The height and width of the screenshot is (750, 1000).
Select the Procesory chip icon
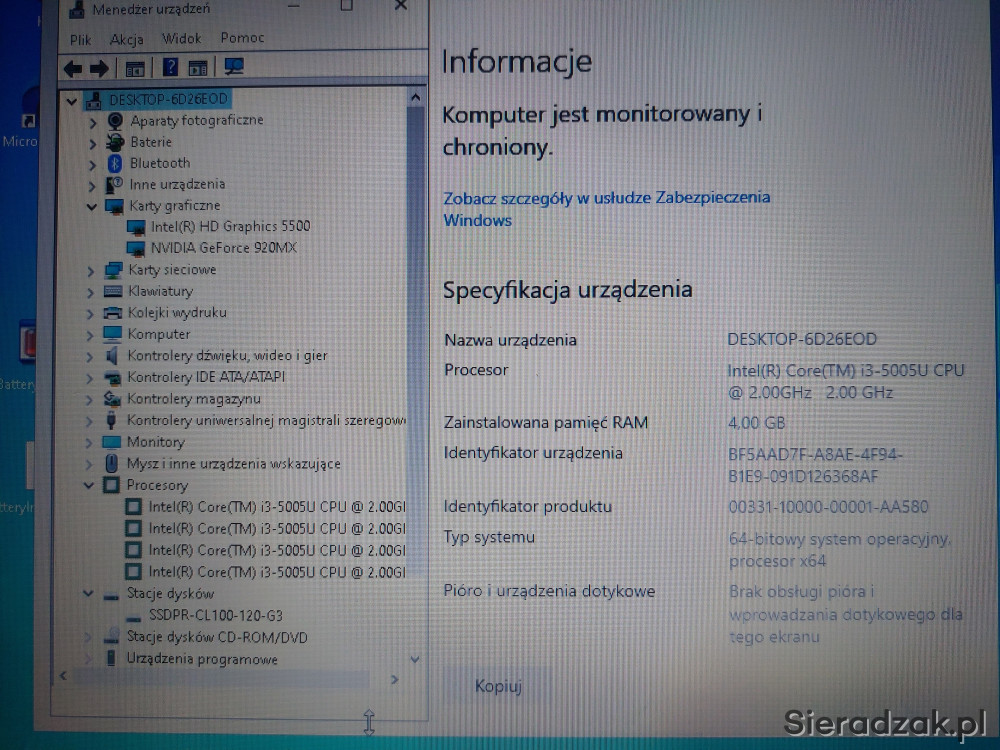tap(110, 485)
